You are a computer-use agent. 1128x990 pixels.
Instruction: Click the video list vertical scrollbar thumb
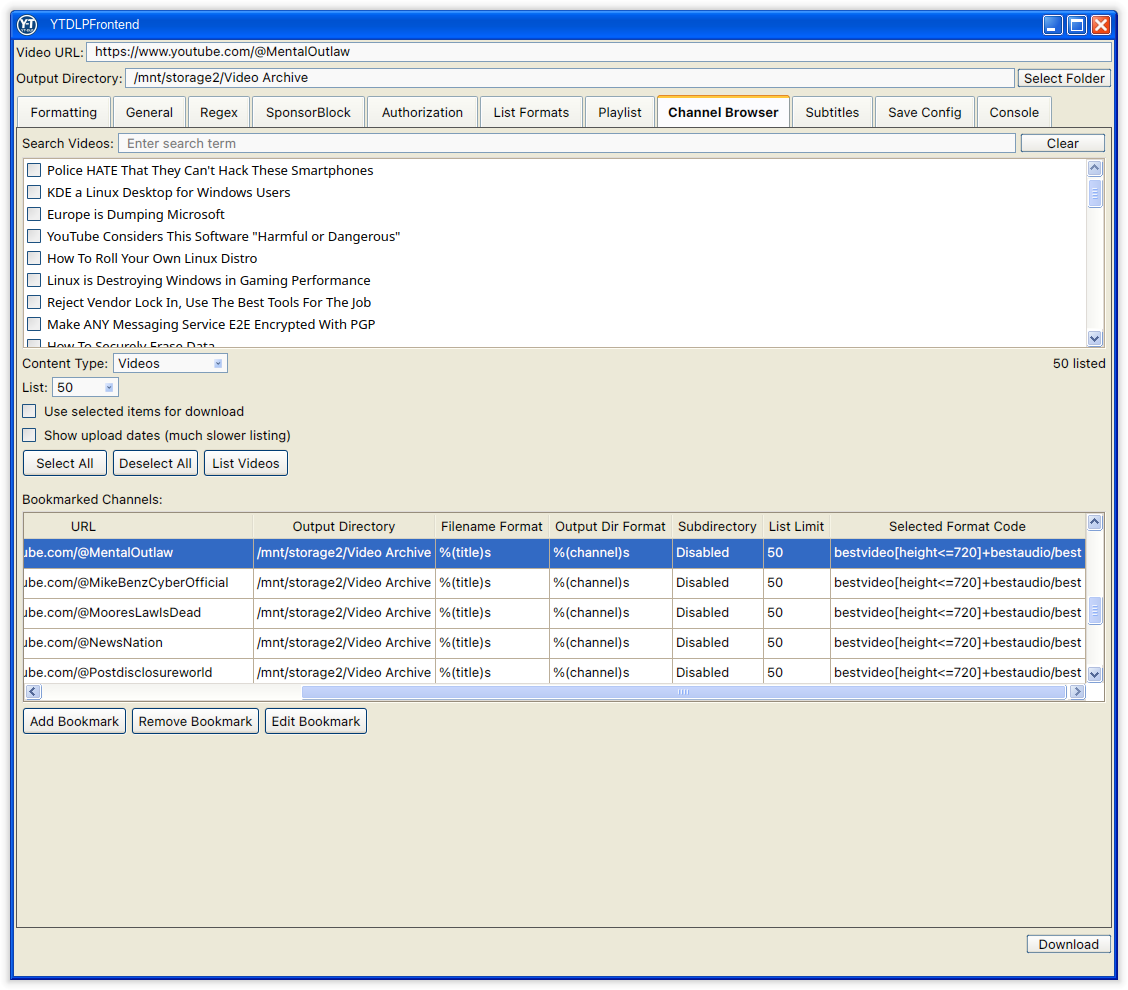coord(1094,193)
